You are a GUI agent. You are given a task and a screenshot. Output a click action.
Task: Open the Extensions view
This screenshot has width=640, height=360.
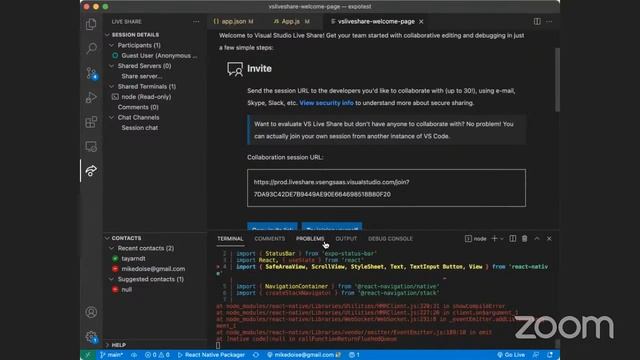(x=91, y=122)
